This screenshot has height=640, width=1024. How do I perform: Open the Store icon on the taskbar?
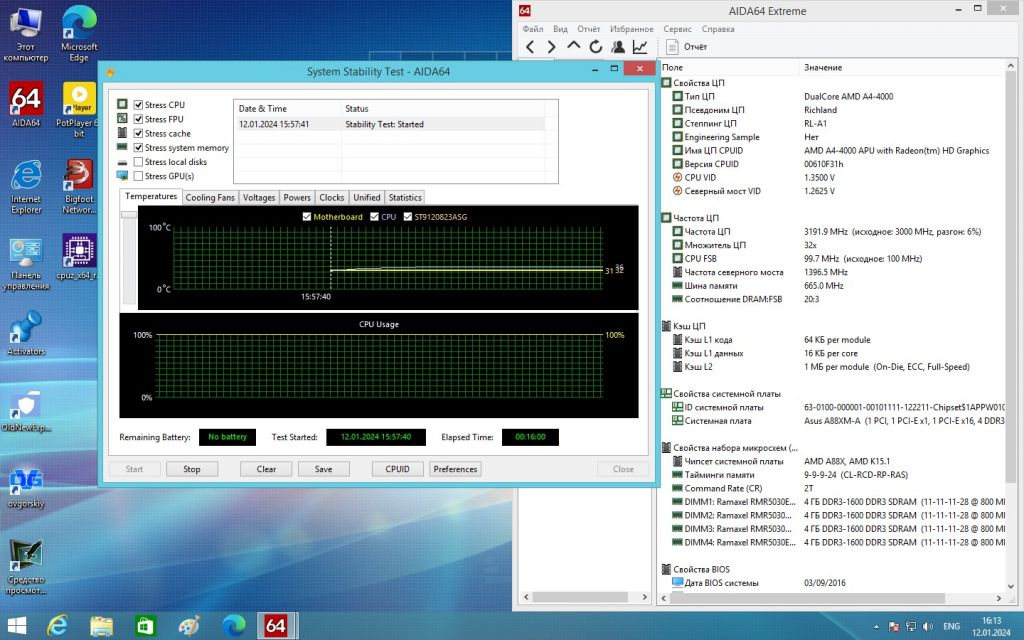point(145,626)
